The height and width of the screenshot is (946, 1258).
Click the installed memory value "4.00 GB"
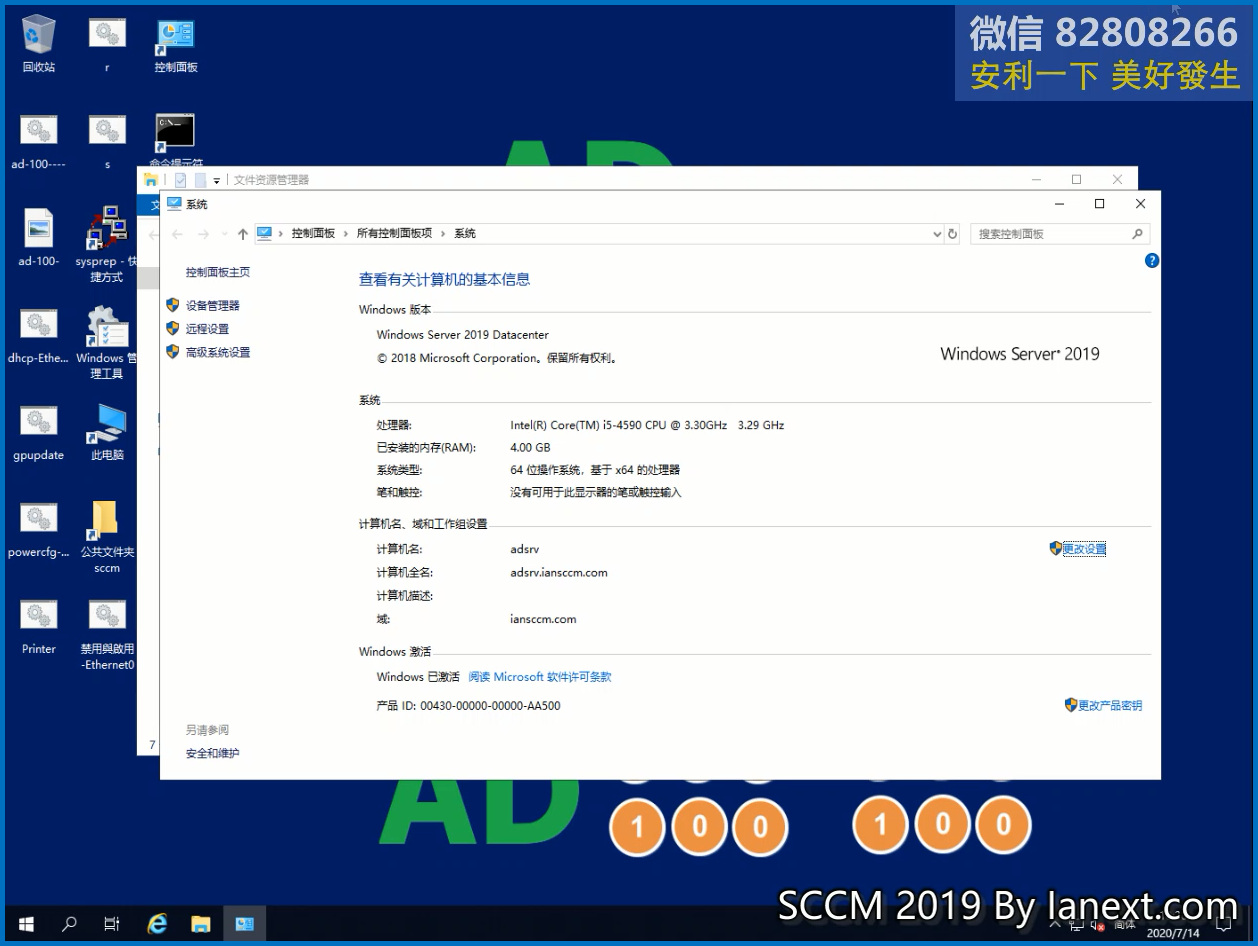coord(530,448)
